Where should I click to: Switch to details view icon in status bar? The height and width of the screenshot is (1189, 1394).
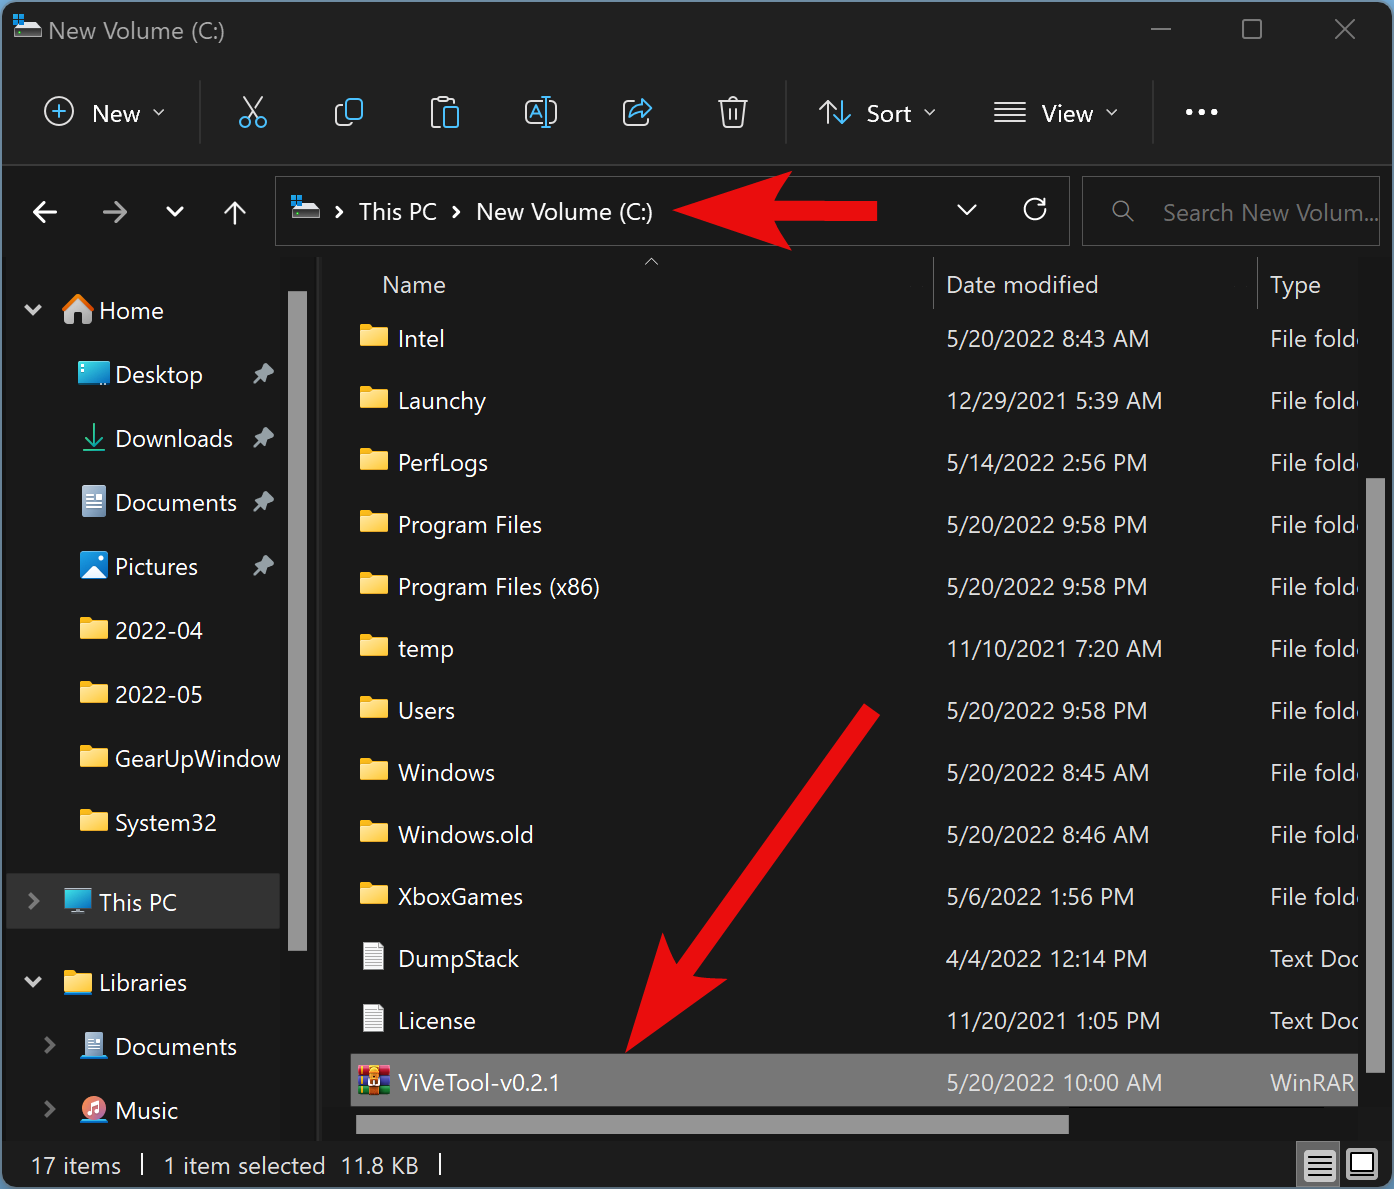point(1320,1165)
